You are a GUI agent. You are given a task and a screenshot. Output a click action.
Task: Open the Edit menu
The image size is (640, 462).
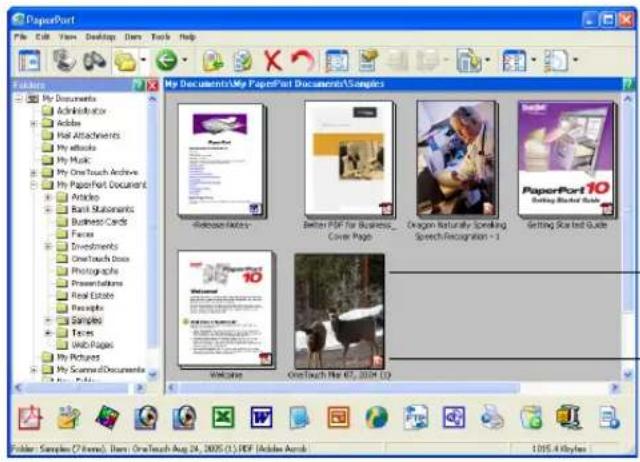[42, 37]
